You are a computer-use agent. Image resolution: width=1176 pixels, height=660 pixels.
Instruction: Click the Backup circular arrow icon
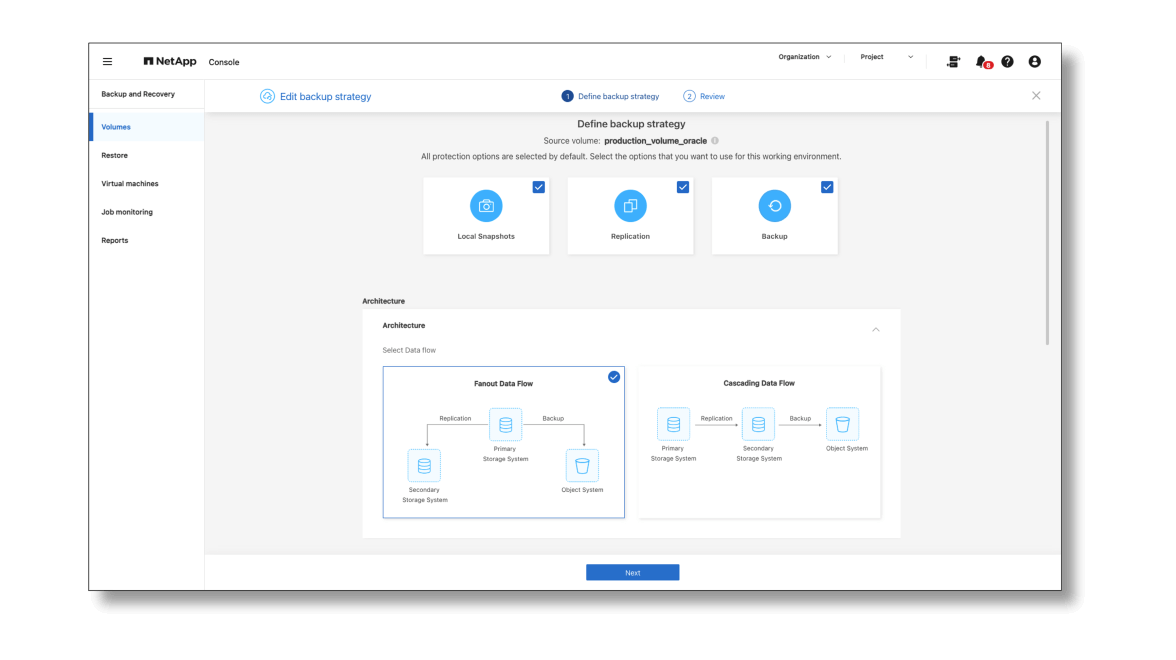[774, 206]
